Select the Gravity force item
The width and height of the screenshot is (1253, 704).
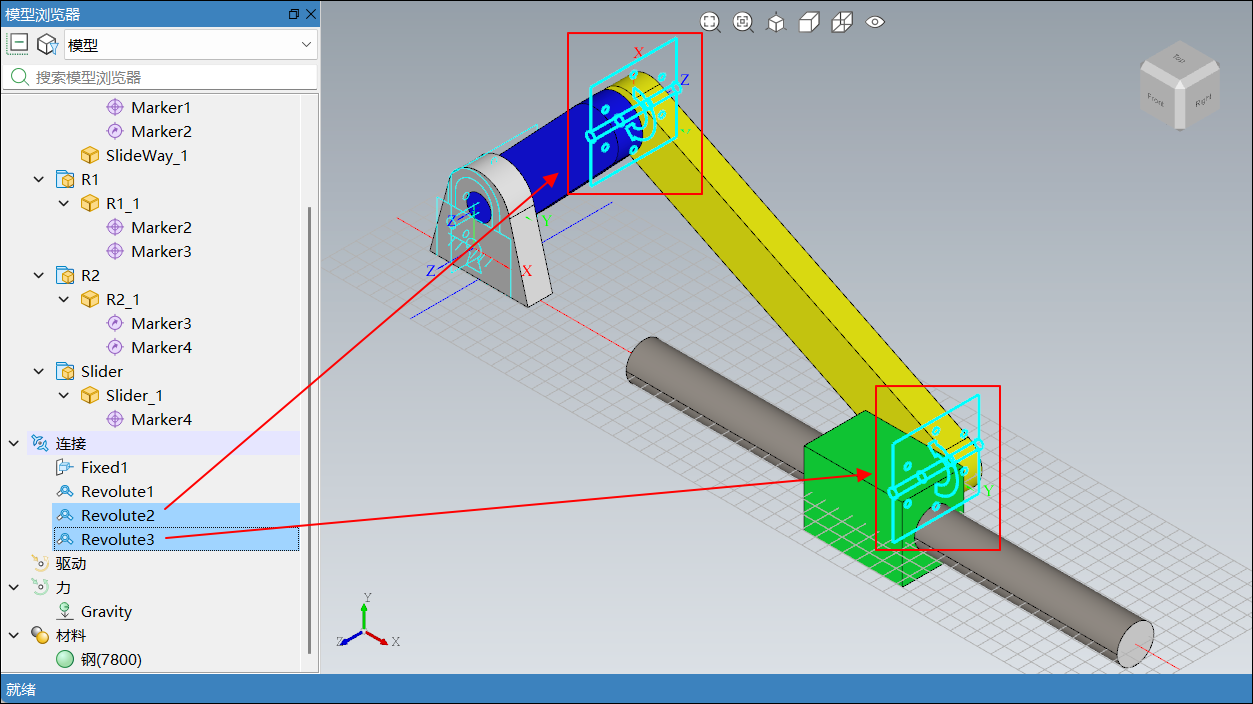[x=106, y=611]
